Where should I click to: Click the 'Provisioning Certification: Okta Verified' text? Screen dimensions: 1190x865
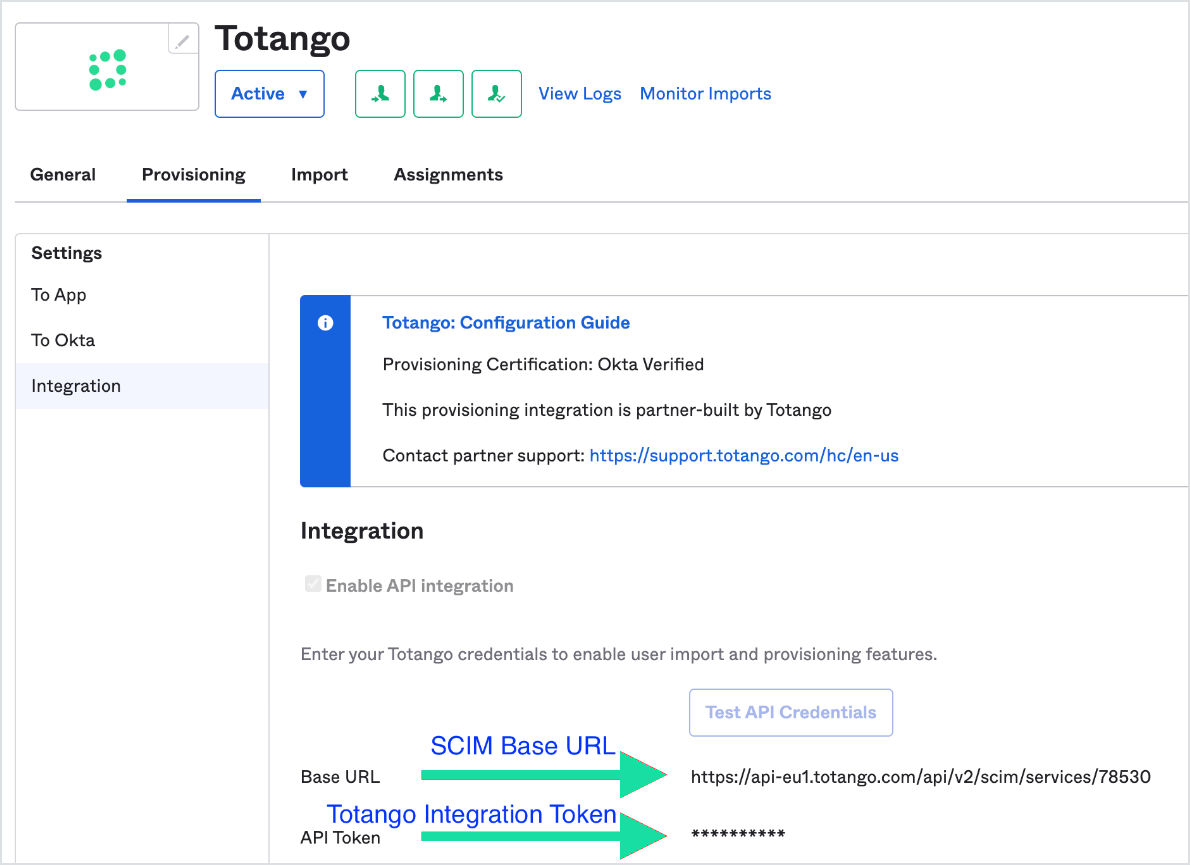(x=543, y=365)
